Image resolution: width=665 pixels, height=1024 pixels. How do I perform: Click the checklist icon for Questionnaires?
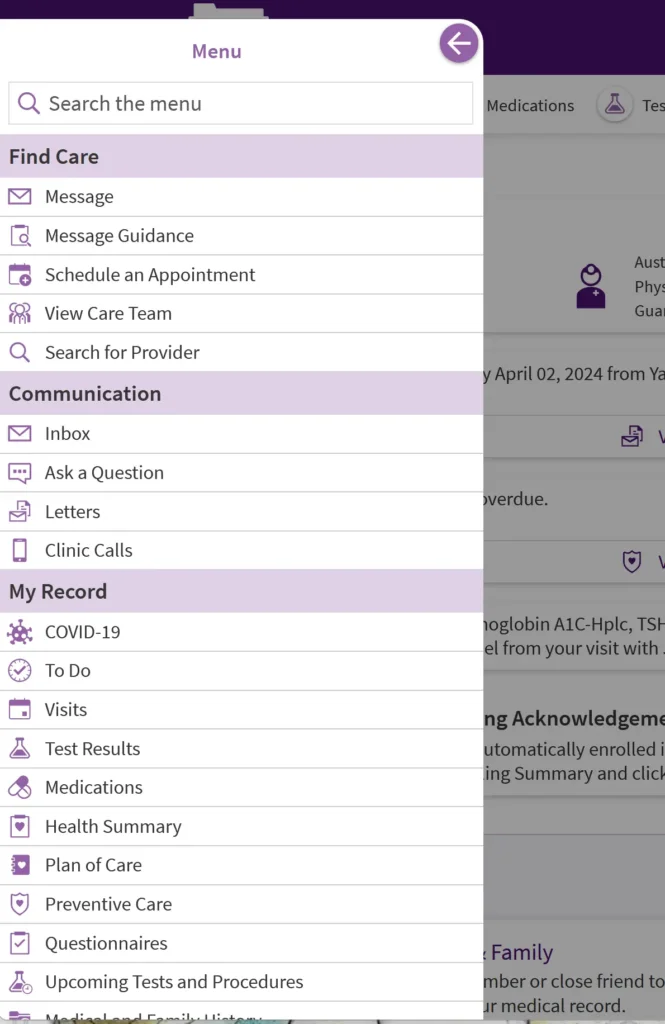(x=20, y=943)
